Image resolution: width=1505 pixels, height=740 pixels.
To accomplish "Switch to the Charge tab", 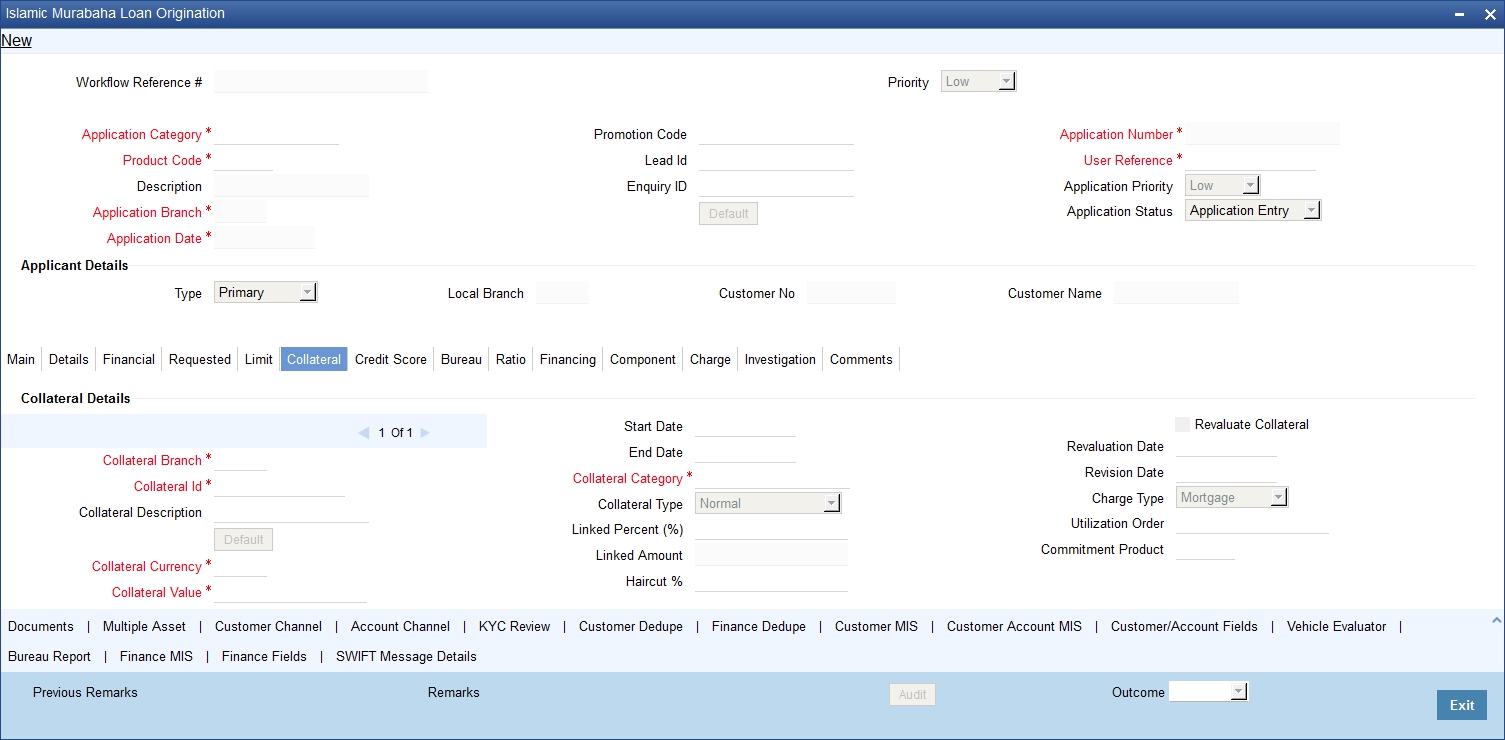I will 710,359.
